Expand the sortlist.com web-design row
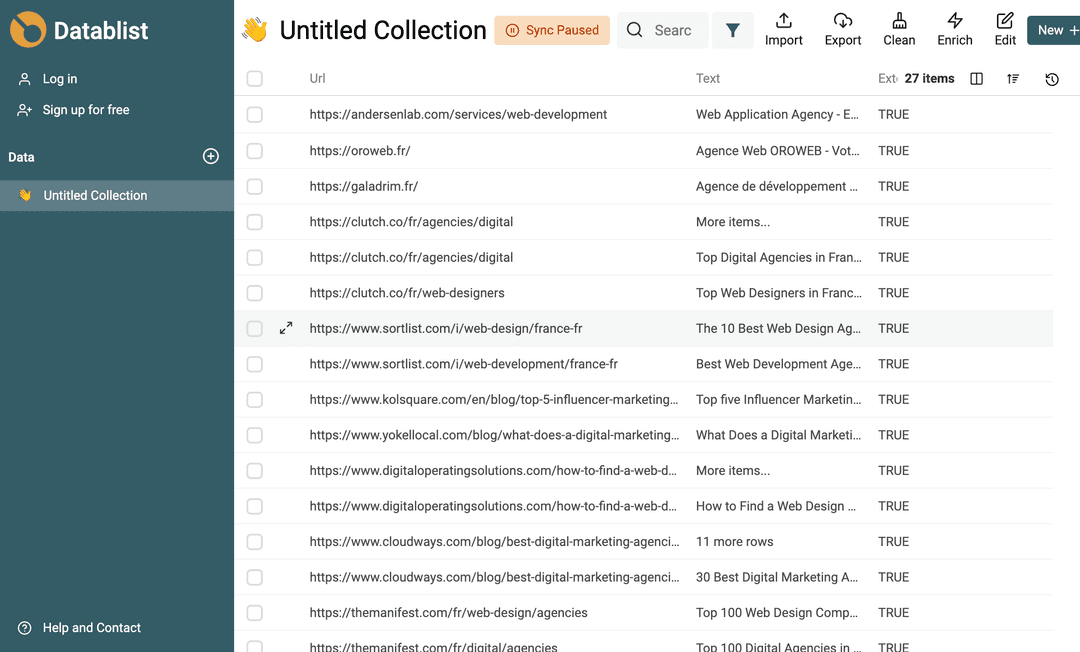This screenshot has height=652, width=1080. 287,327
